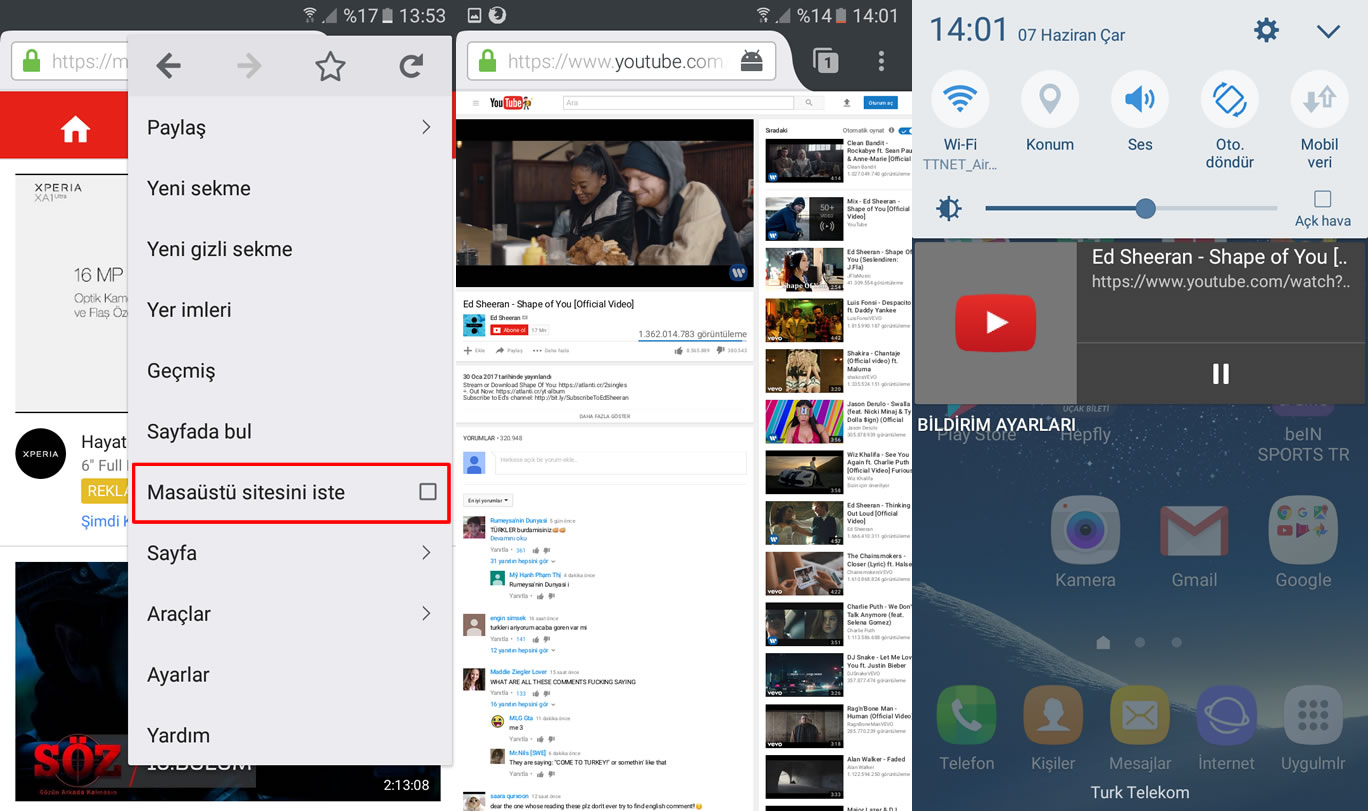Toggle the Ses sound setting
Viewport: 1368px width, 811px height.
click(1140, 99)
